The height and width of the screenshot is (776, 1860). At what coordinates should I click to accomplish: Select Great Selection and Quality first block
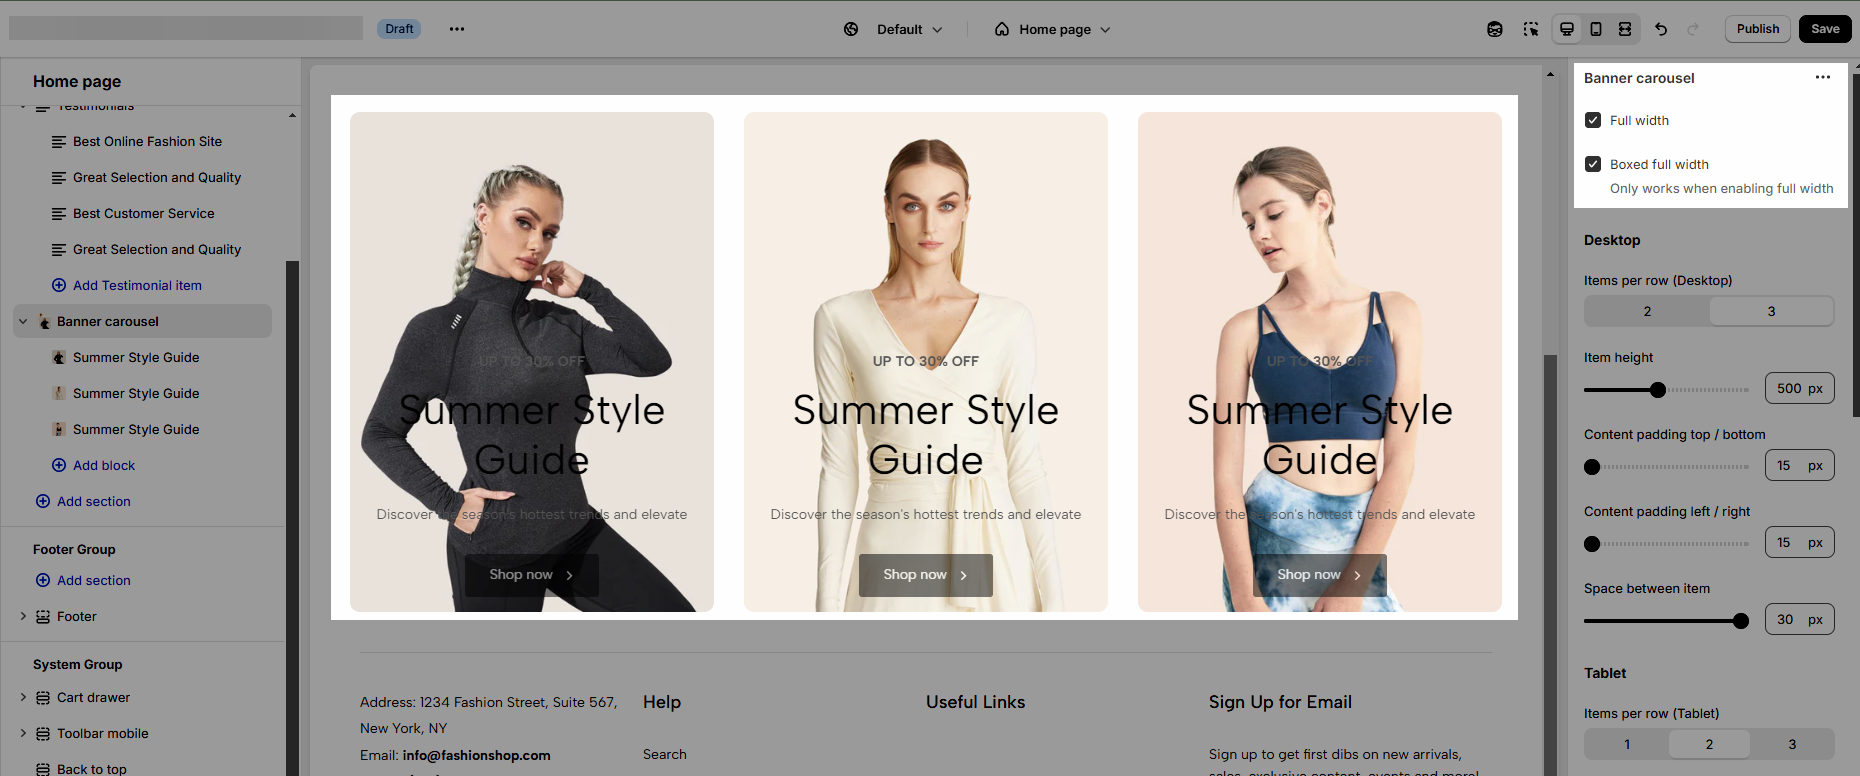click(157, 178)
